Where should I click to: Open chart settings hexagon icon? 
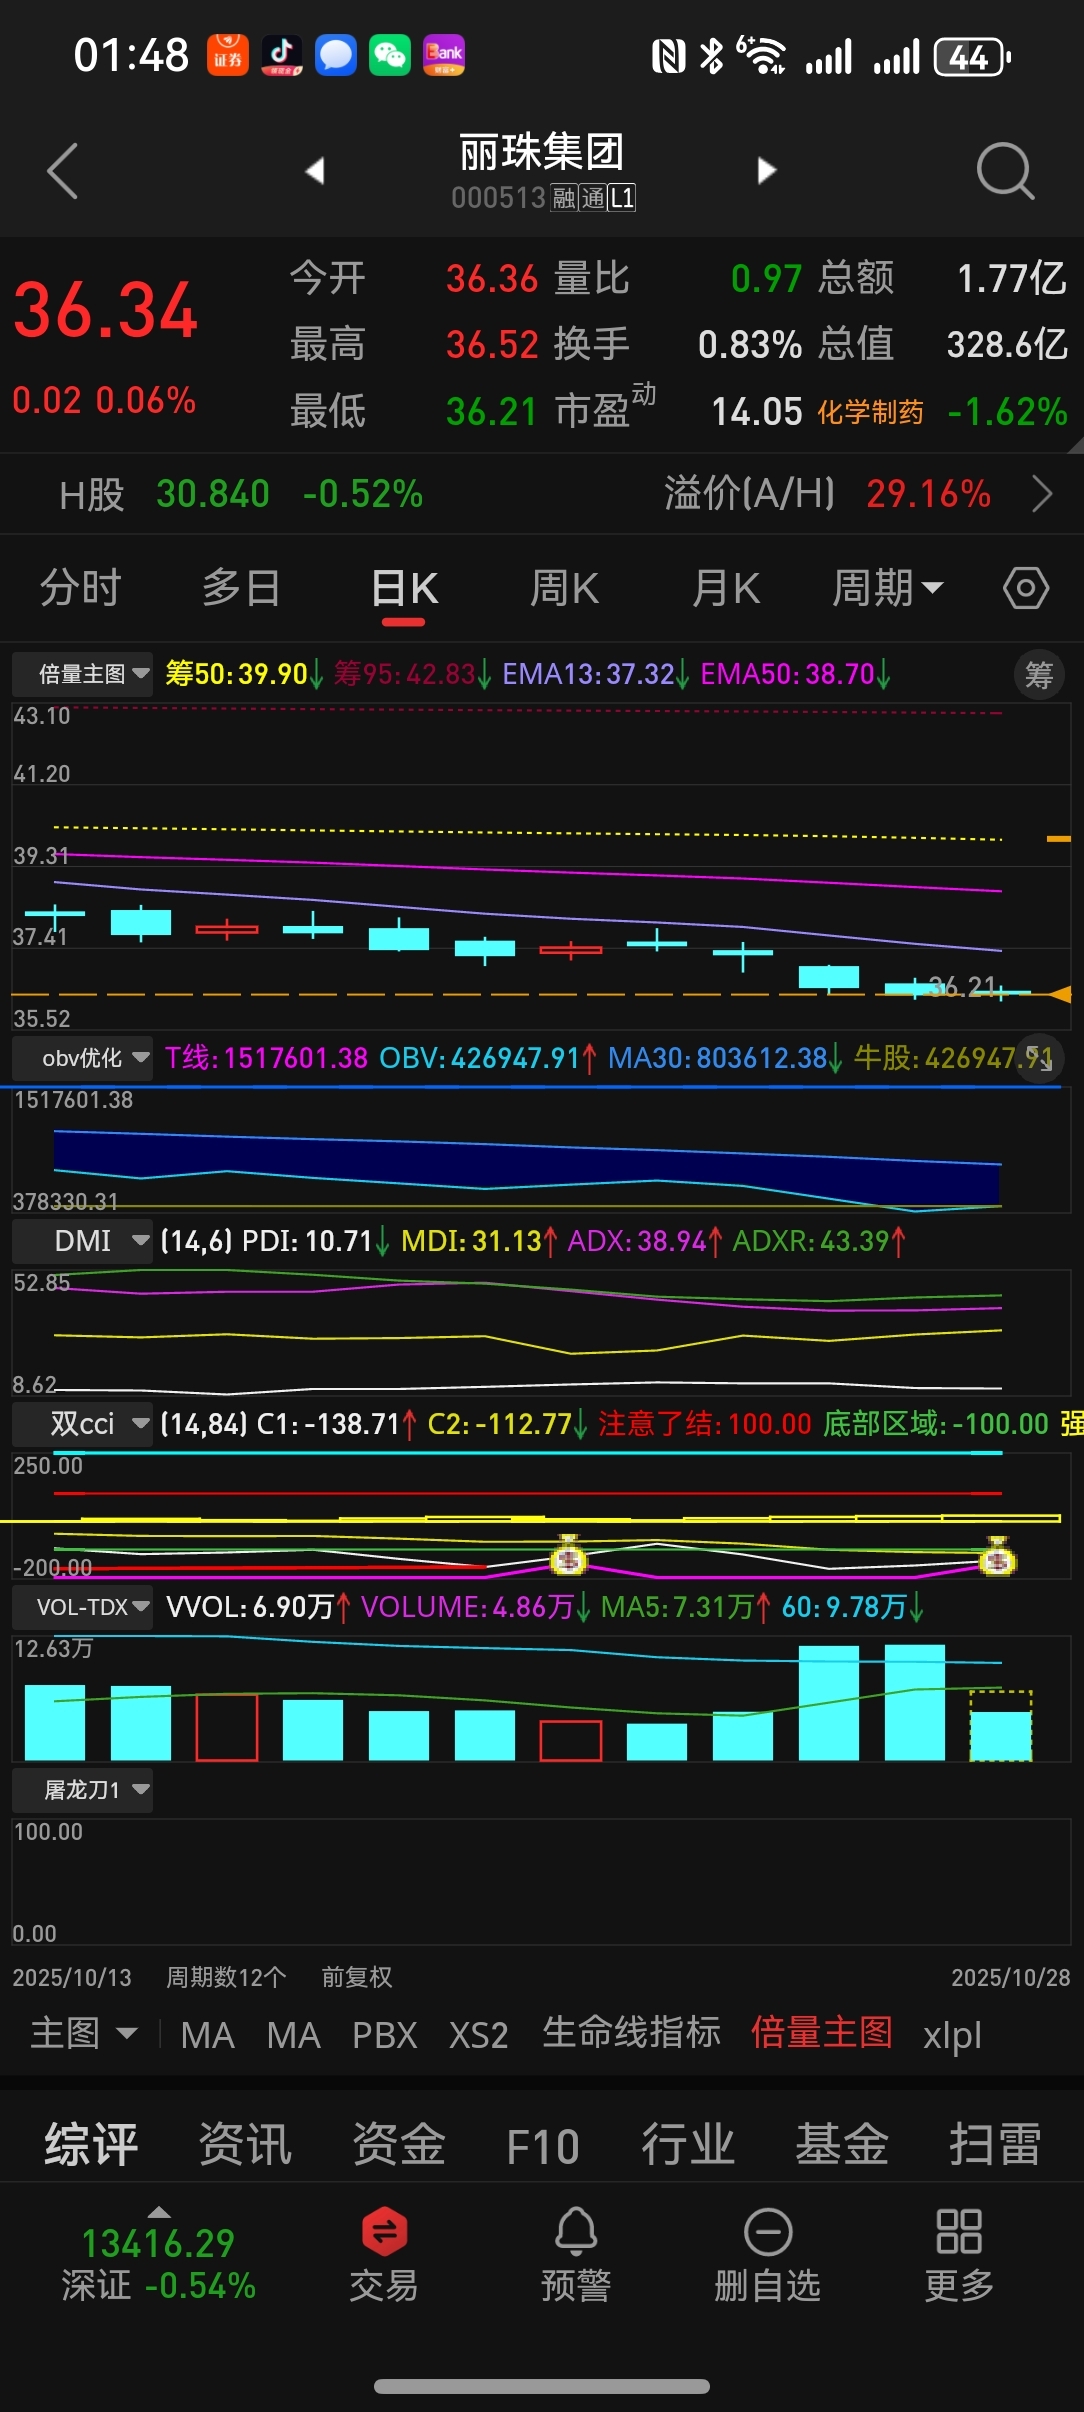click(1026, 588)
